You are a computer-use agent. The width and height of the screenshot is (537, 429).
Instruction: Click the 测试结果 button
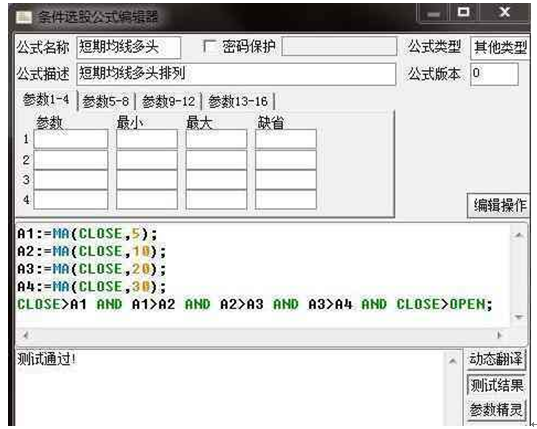(x=496, y=385)
